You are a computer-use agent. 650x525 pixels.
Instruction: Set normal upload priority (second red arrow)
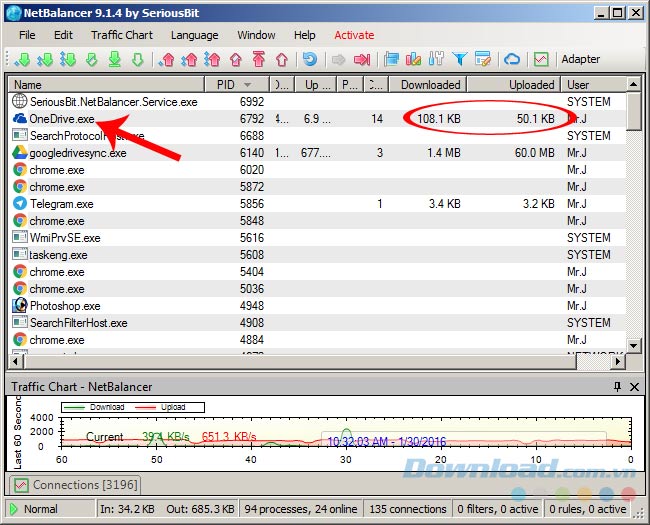pyautogui.click(x=189, y=59)
